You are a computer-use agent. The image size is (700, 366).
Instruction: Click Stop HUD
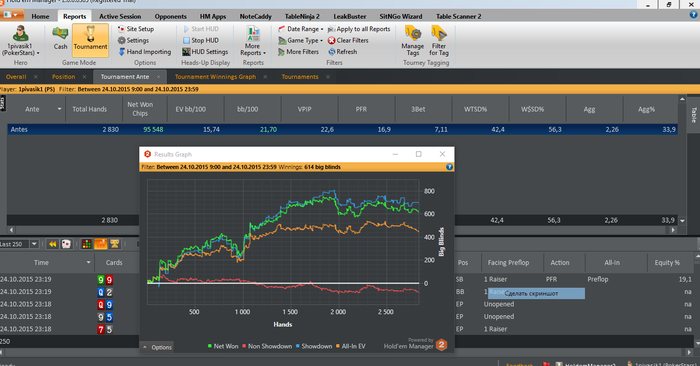coord(200,40)
